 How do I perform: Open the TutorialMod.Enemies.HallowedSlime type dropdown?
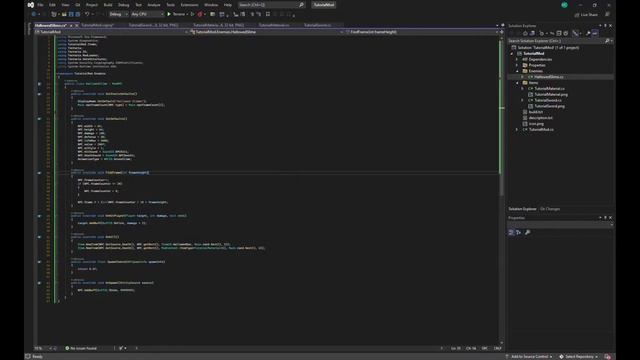coord(266,32)
